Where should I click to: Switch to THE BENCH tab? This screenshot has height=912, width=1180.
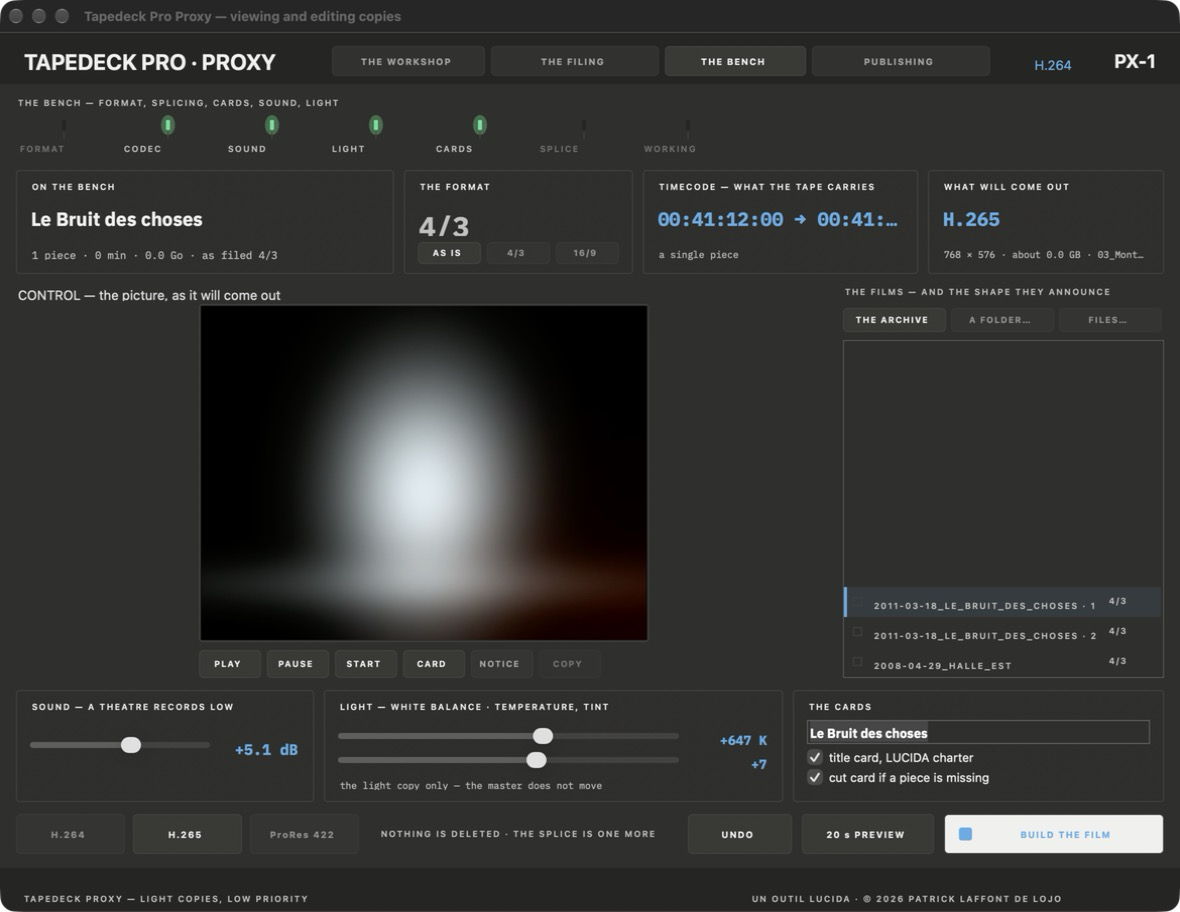(734, 62)
